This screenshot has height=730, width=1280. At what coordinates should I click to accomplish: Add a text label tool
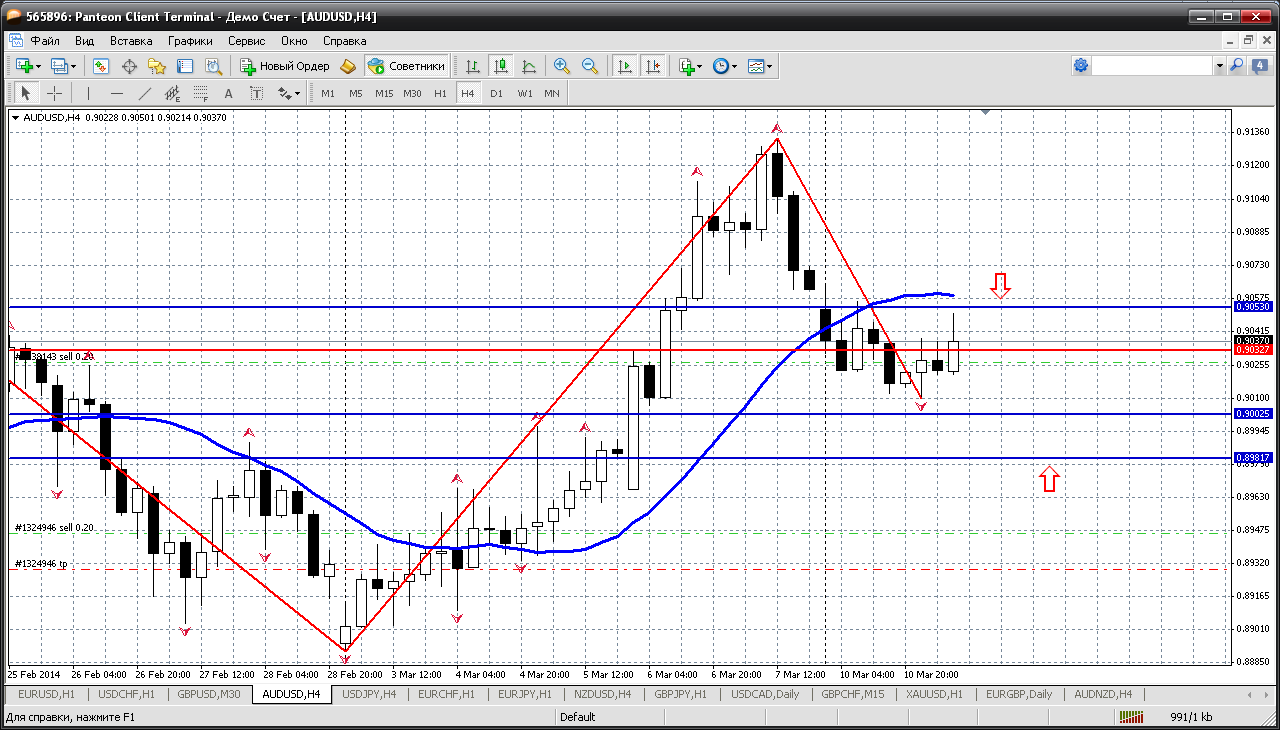click(228, 93)
